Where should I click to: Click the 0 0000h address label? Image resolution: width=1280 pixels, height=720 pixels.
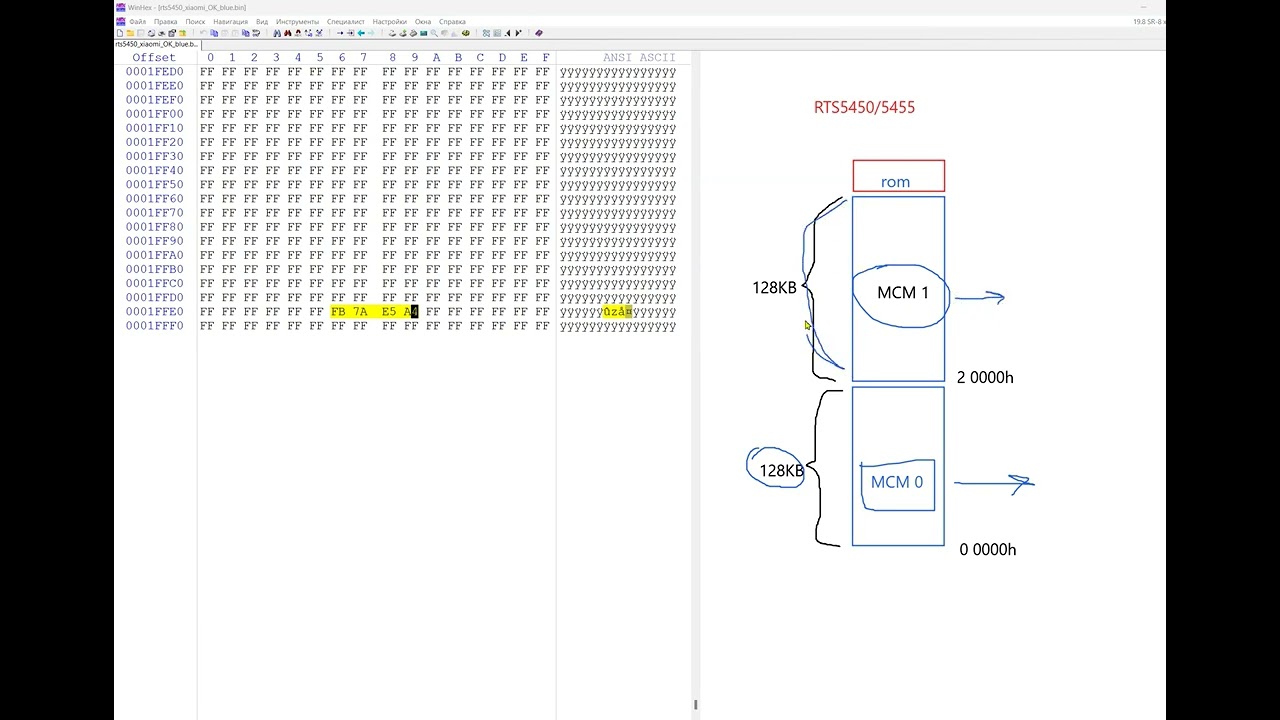click(988, 549)
